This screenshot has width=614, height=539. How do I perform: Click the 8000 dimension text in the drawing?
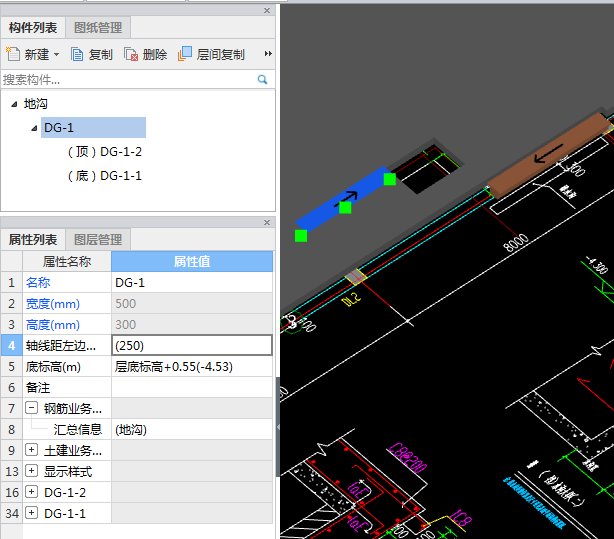coord(516,243)
